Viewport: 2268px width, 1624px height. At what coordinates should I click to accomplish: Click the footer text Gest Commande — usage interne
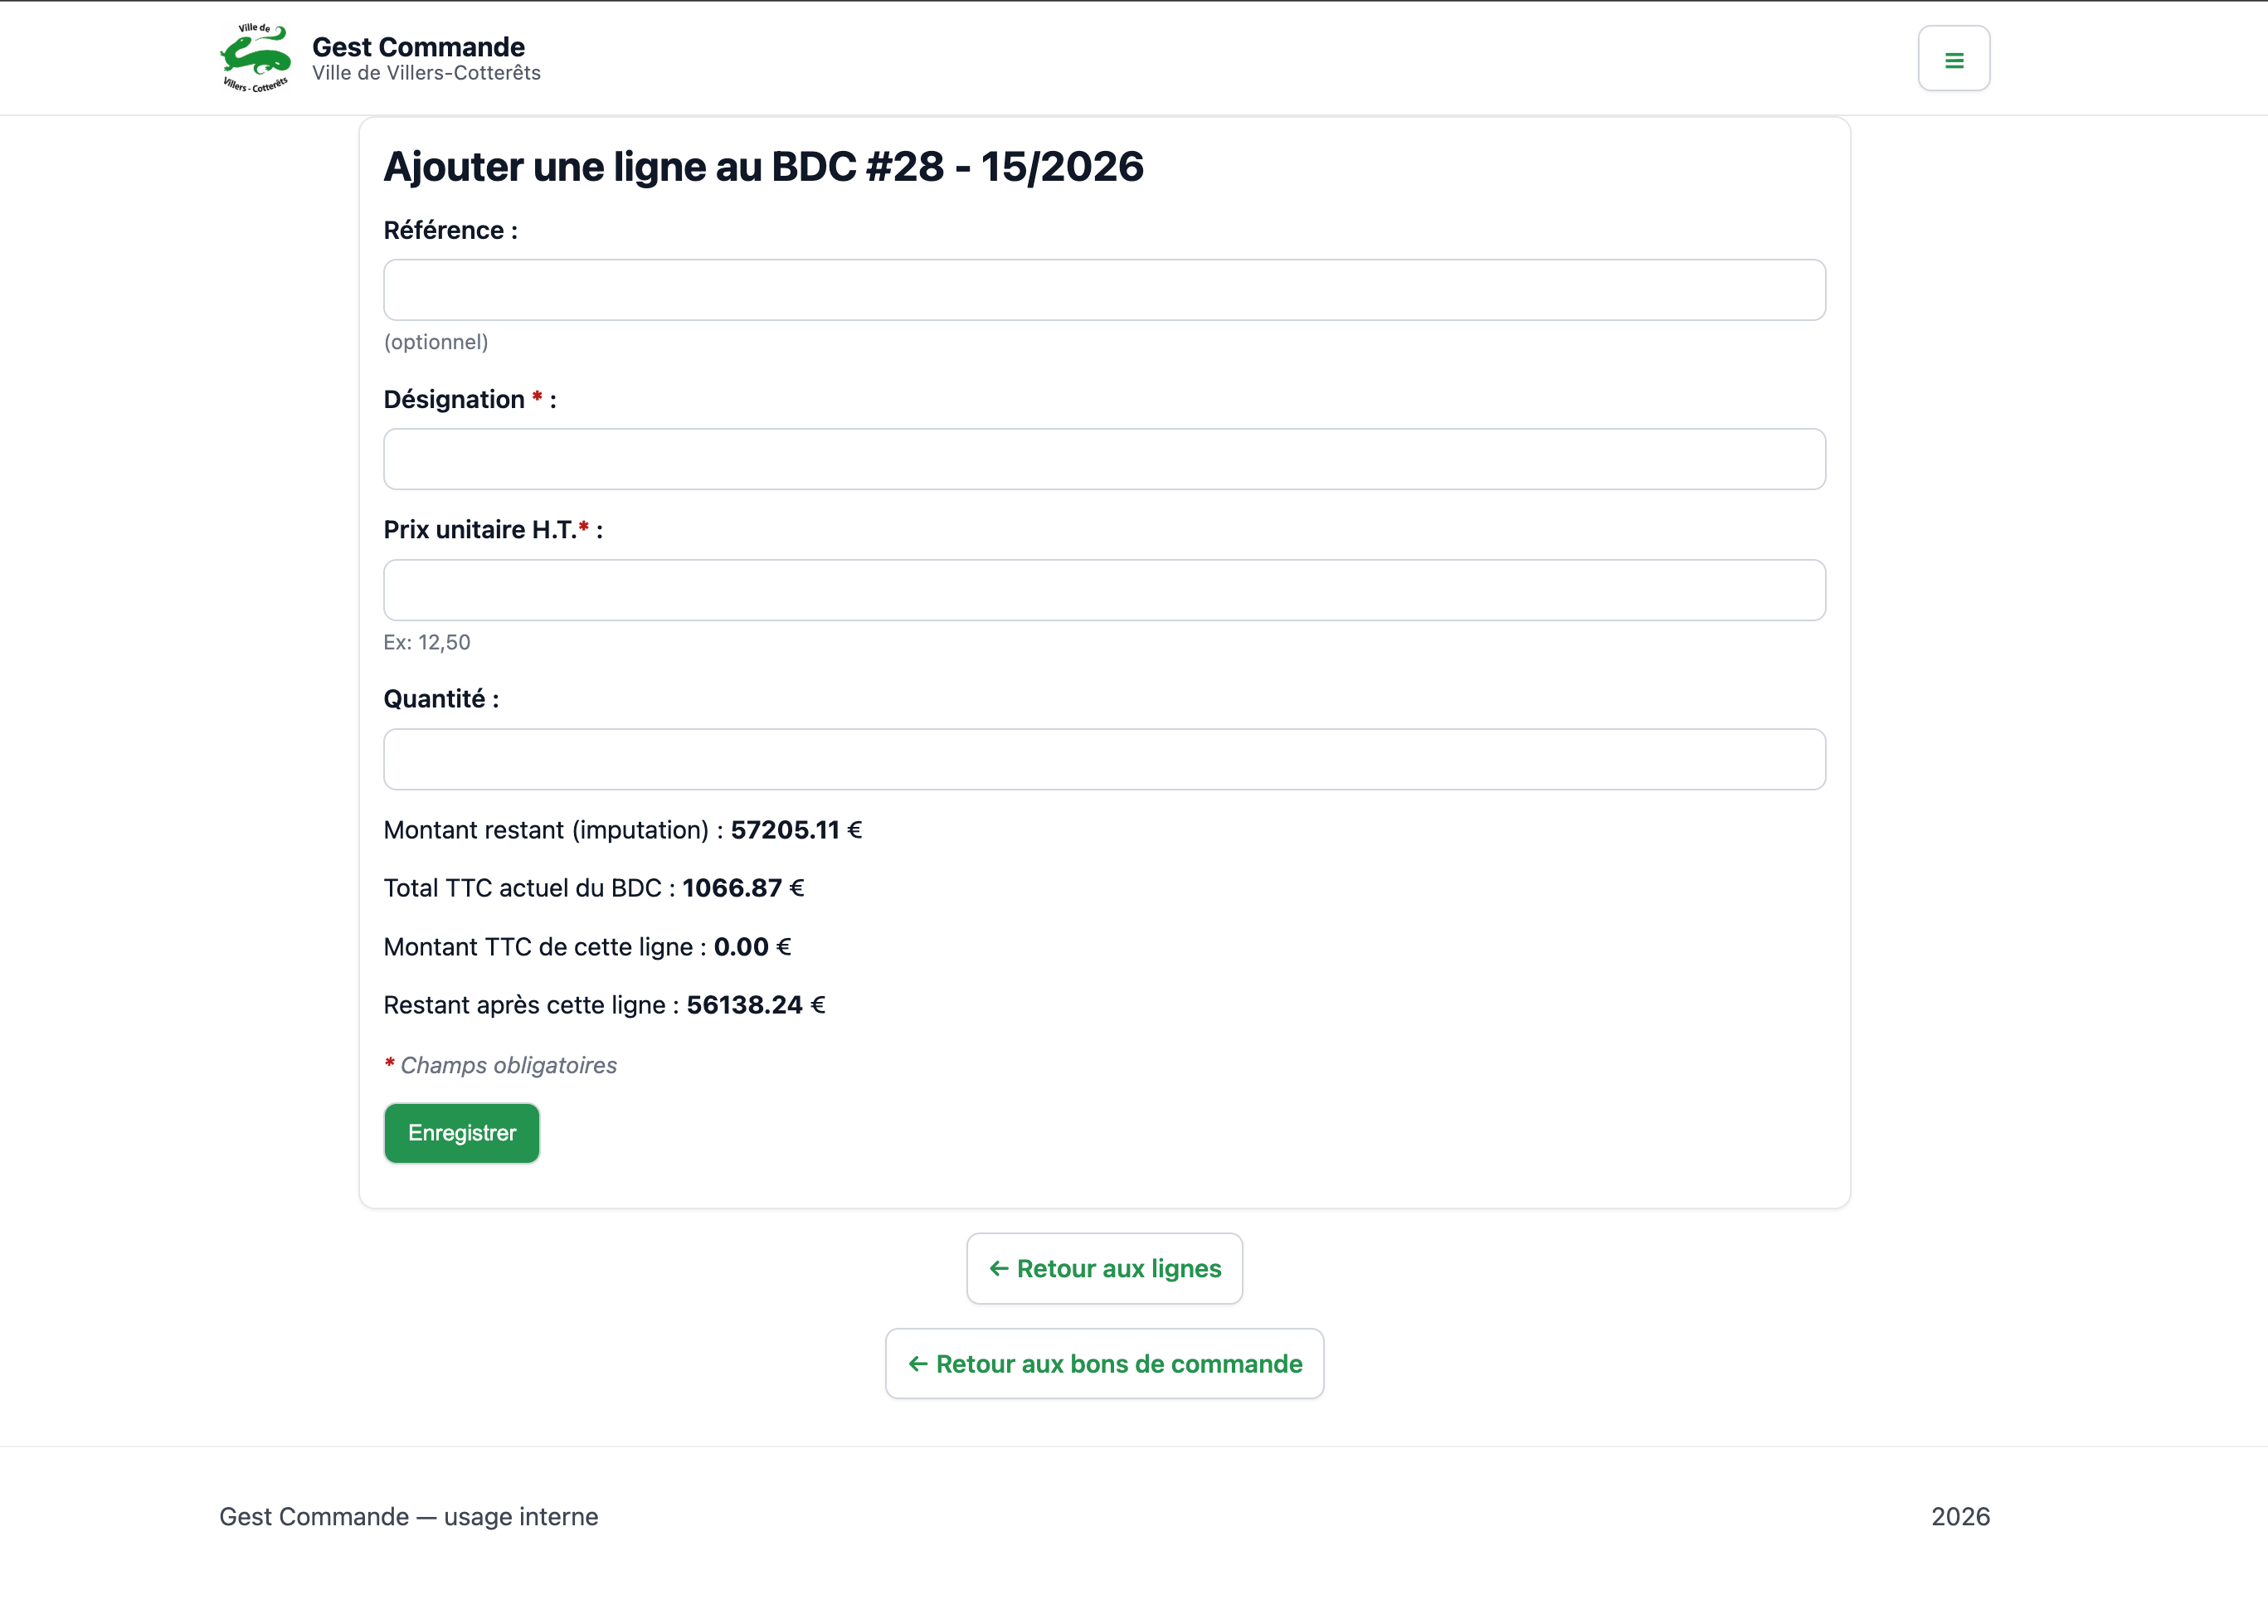pyautogui.click(x=408, y=1516)
